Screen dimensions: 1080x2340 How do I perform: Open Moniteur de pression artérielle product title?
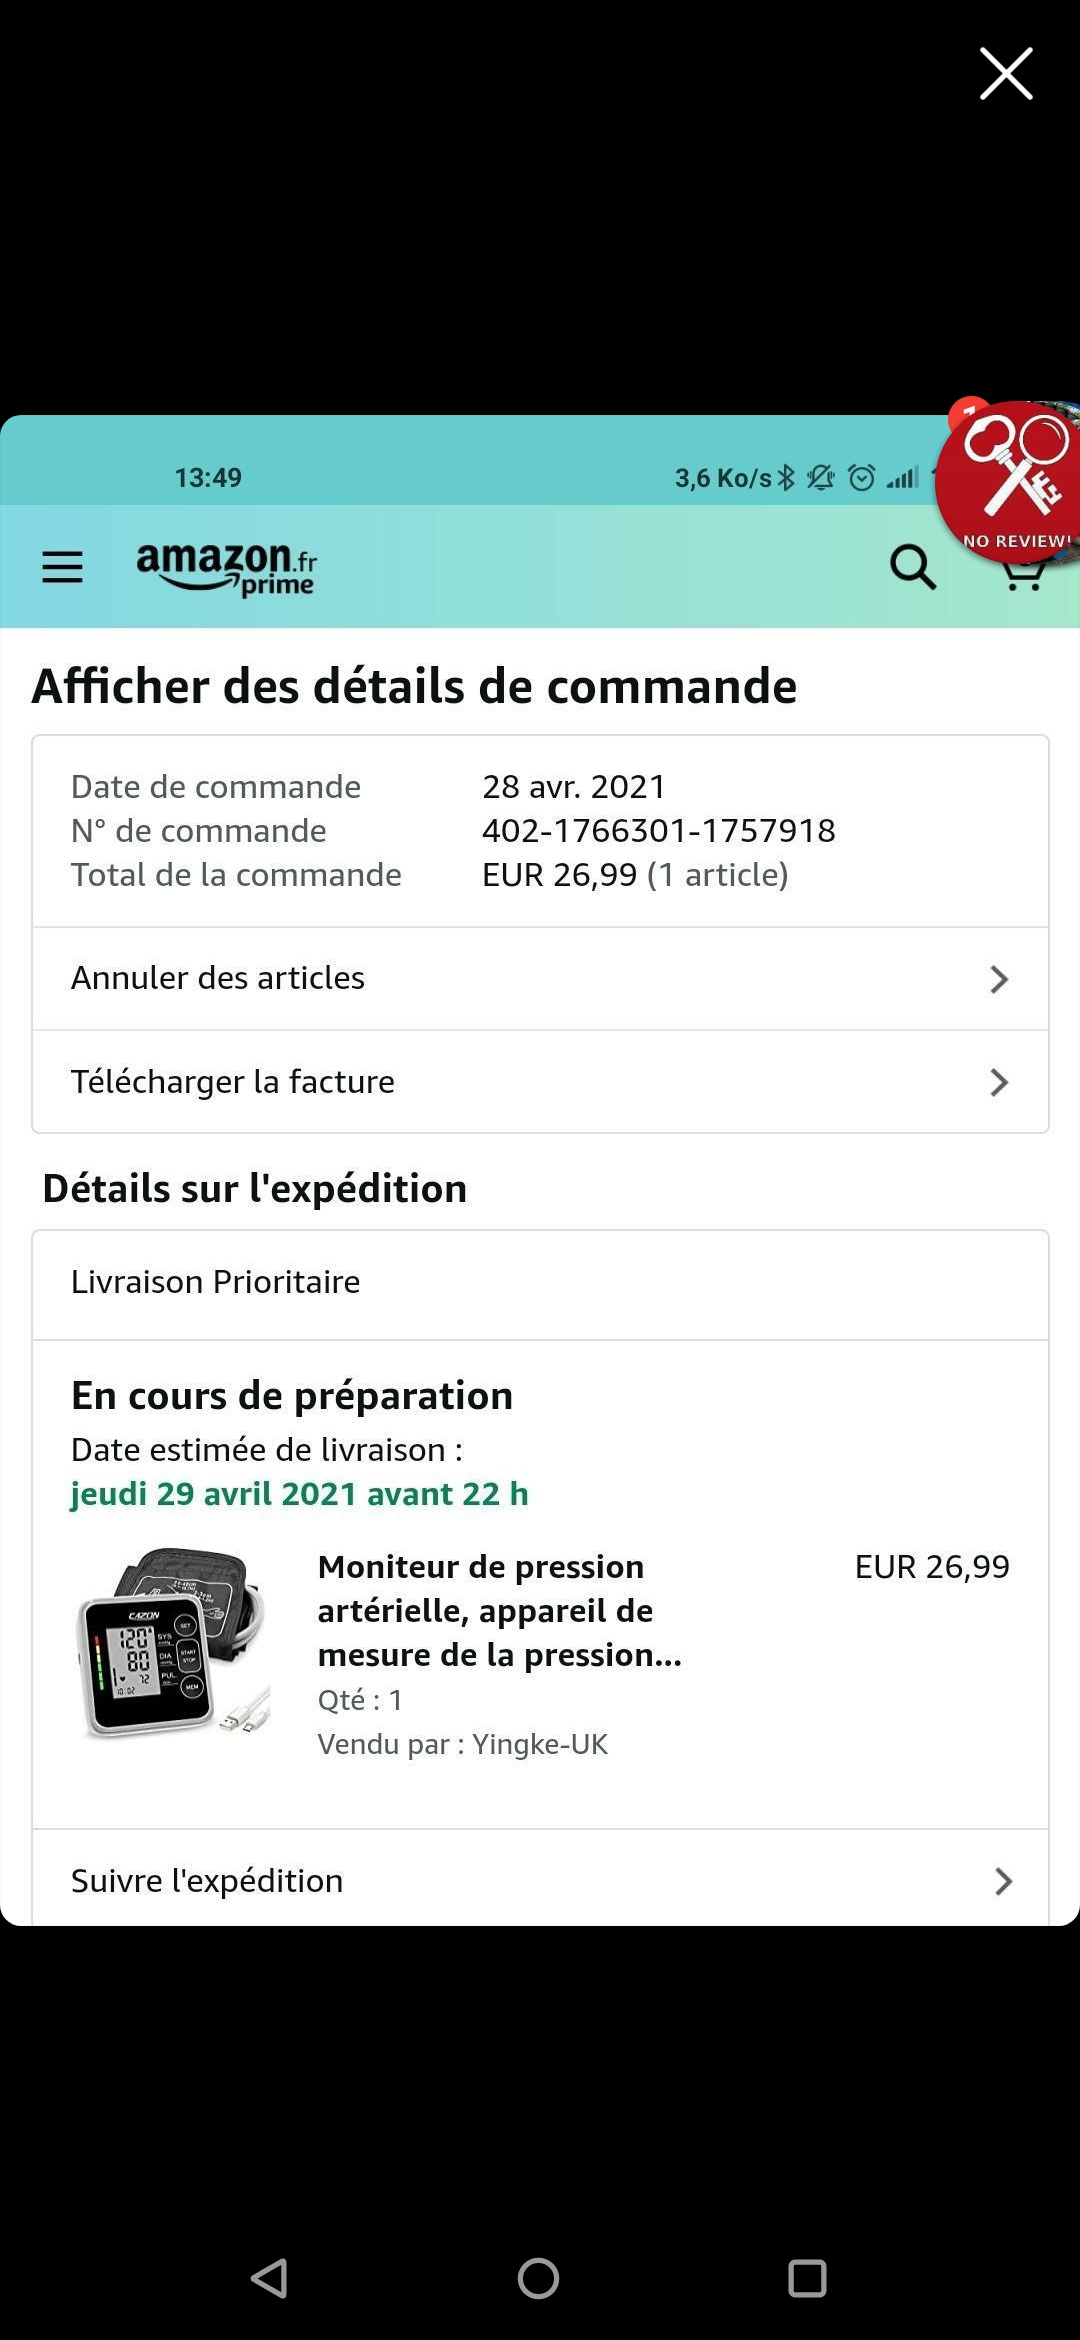(x=499, y=1610)
